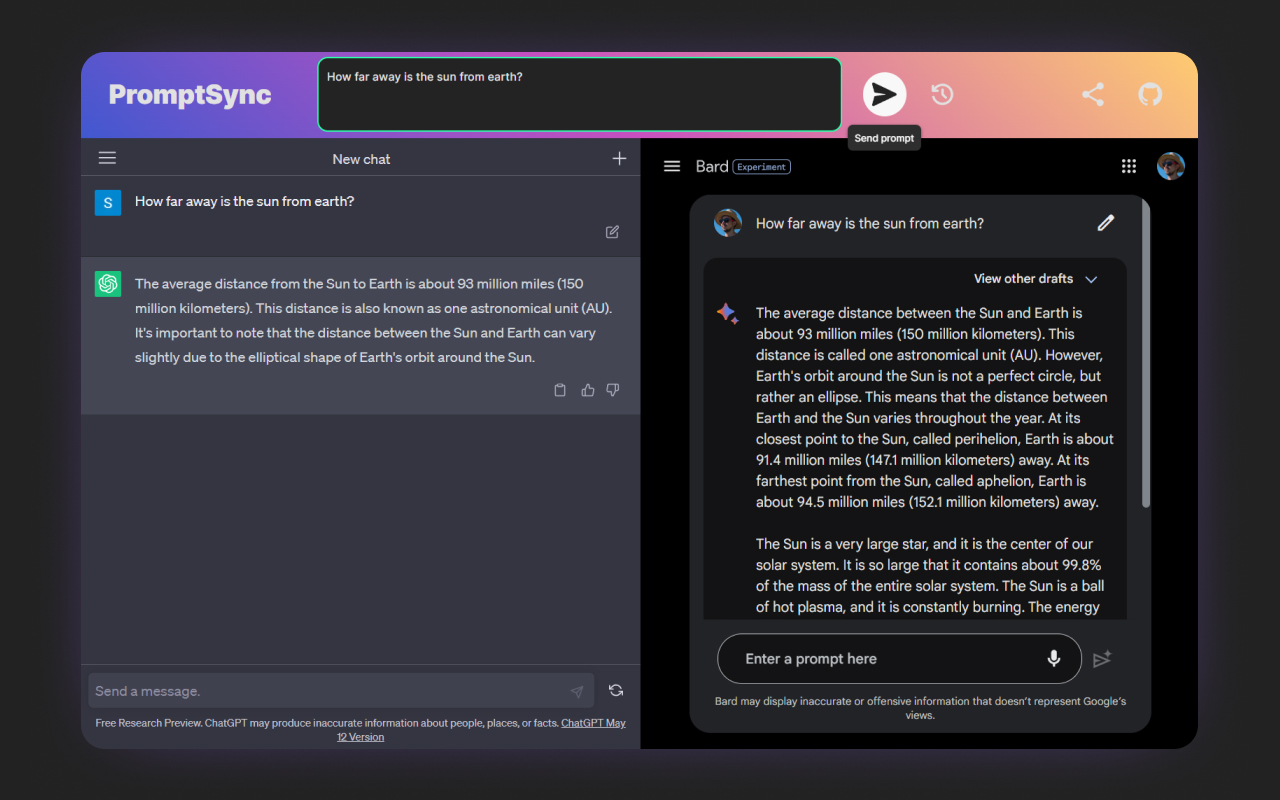Click the Bard sparkle response icon
This screenshot has width=1280, height=800.
tap(727, 313)
